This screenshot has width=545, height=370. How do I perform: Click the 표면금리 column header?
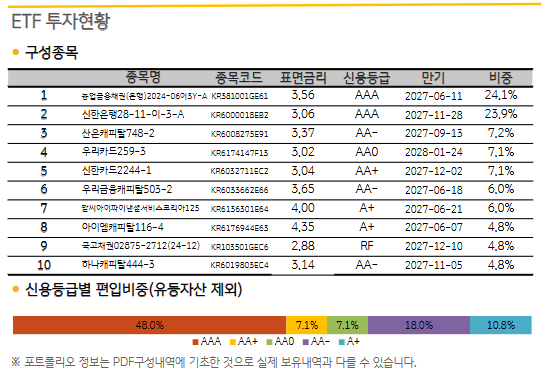click(303, 77)
